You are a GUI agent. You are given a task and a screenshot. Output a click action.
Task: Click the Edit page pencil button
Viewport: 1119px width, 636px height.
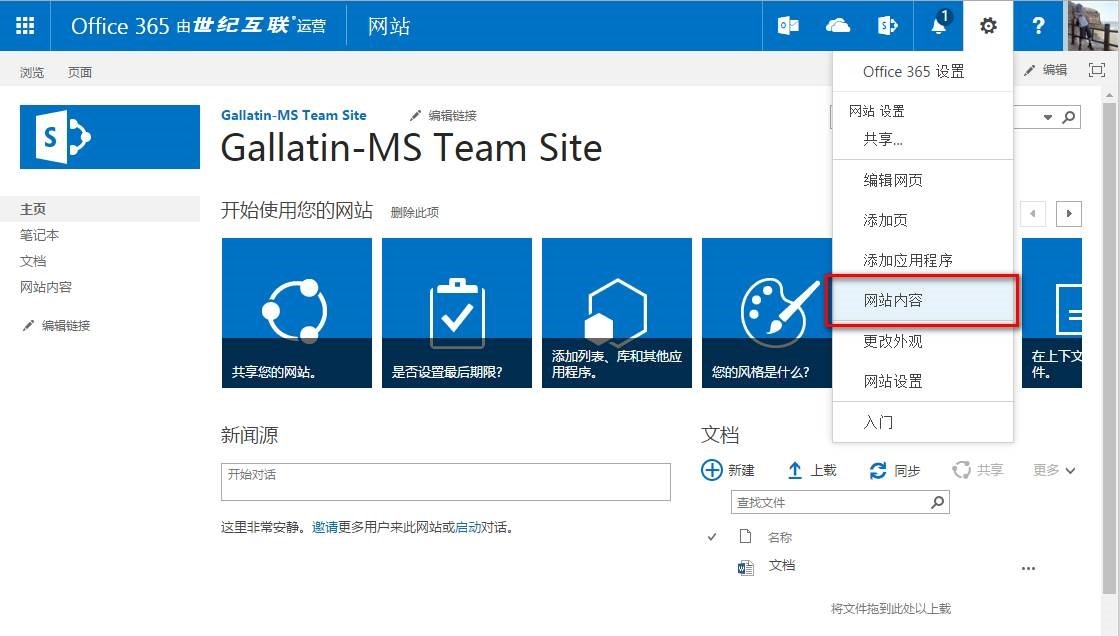coord(1045,70)
